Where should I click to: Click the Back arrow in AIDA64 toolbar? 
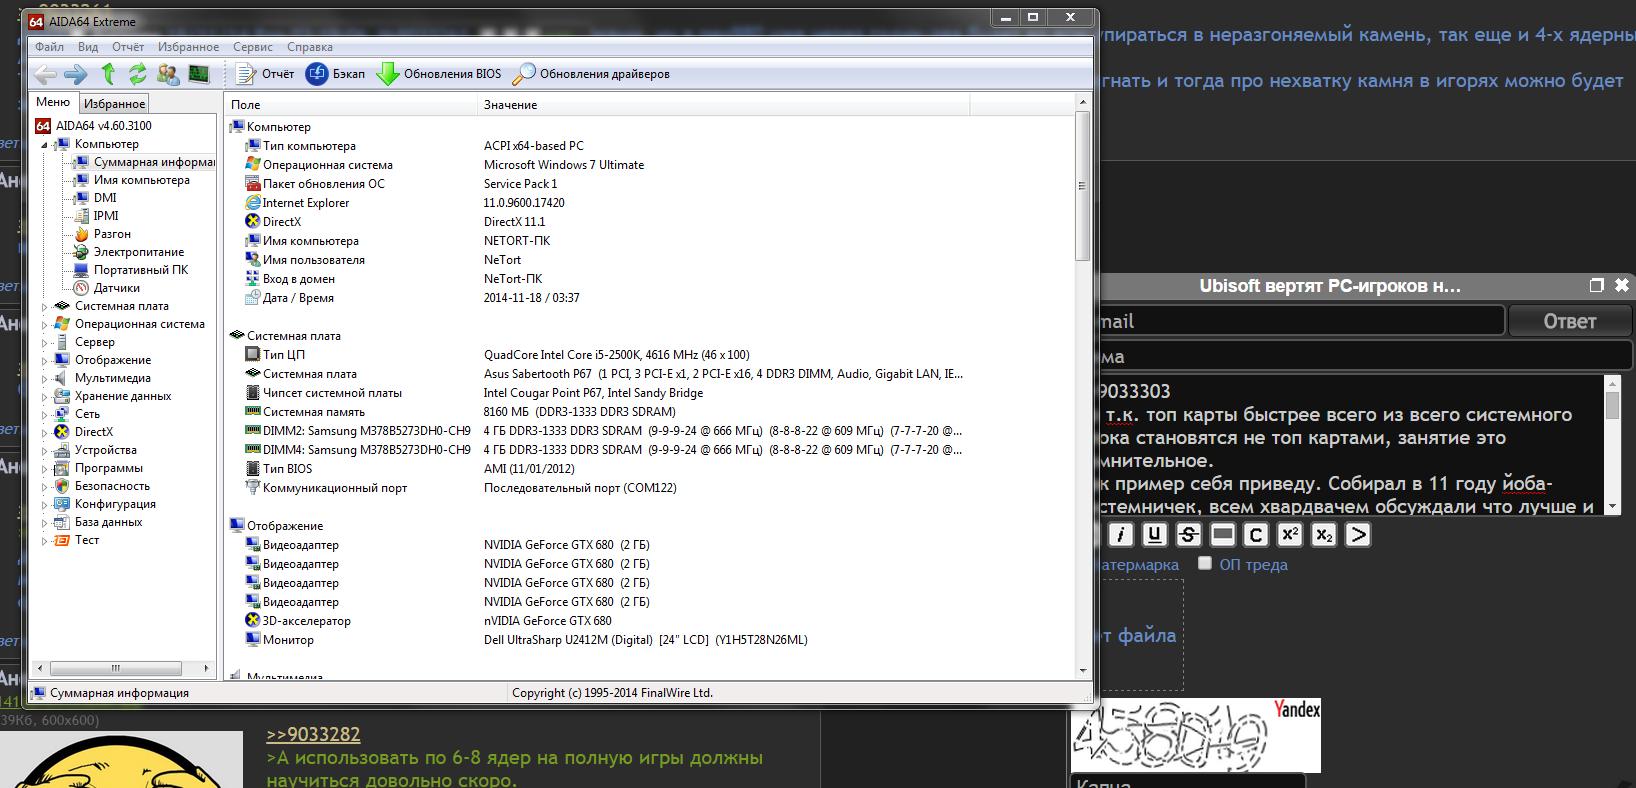click(x=45, y=74)
